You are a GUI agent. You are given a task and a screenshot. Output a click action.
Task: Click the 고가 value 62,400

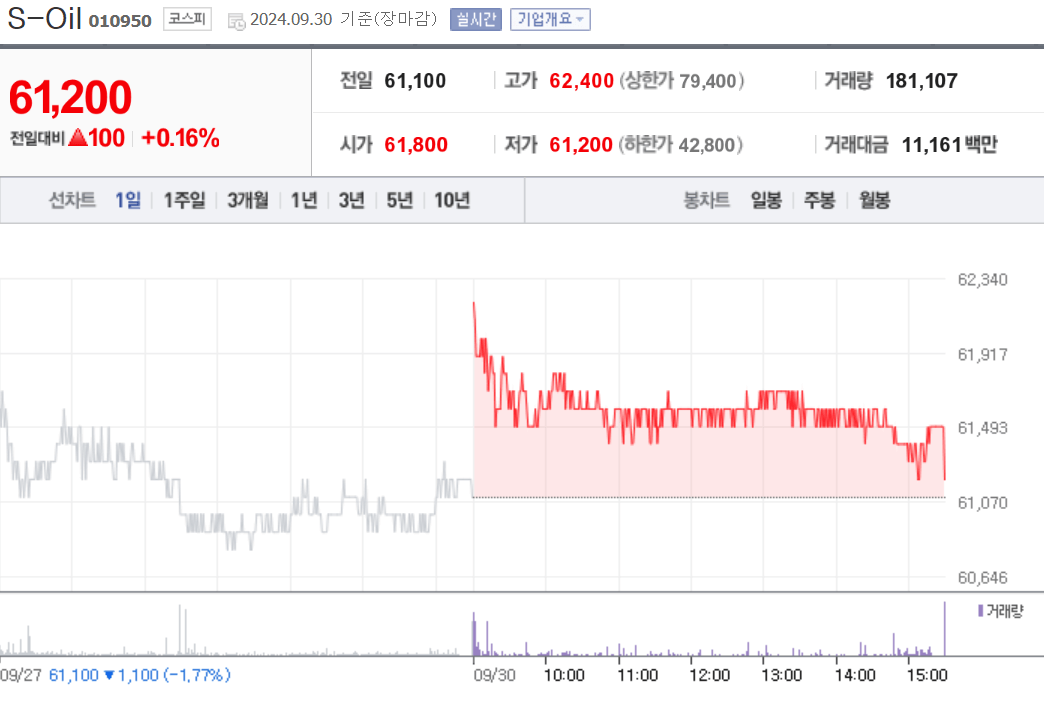581,81
